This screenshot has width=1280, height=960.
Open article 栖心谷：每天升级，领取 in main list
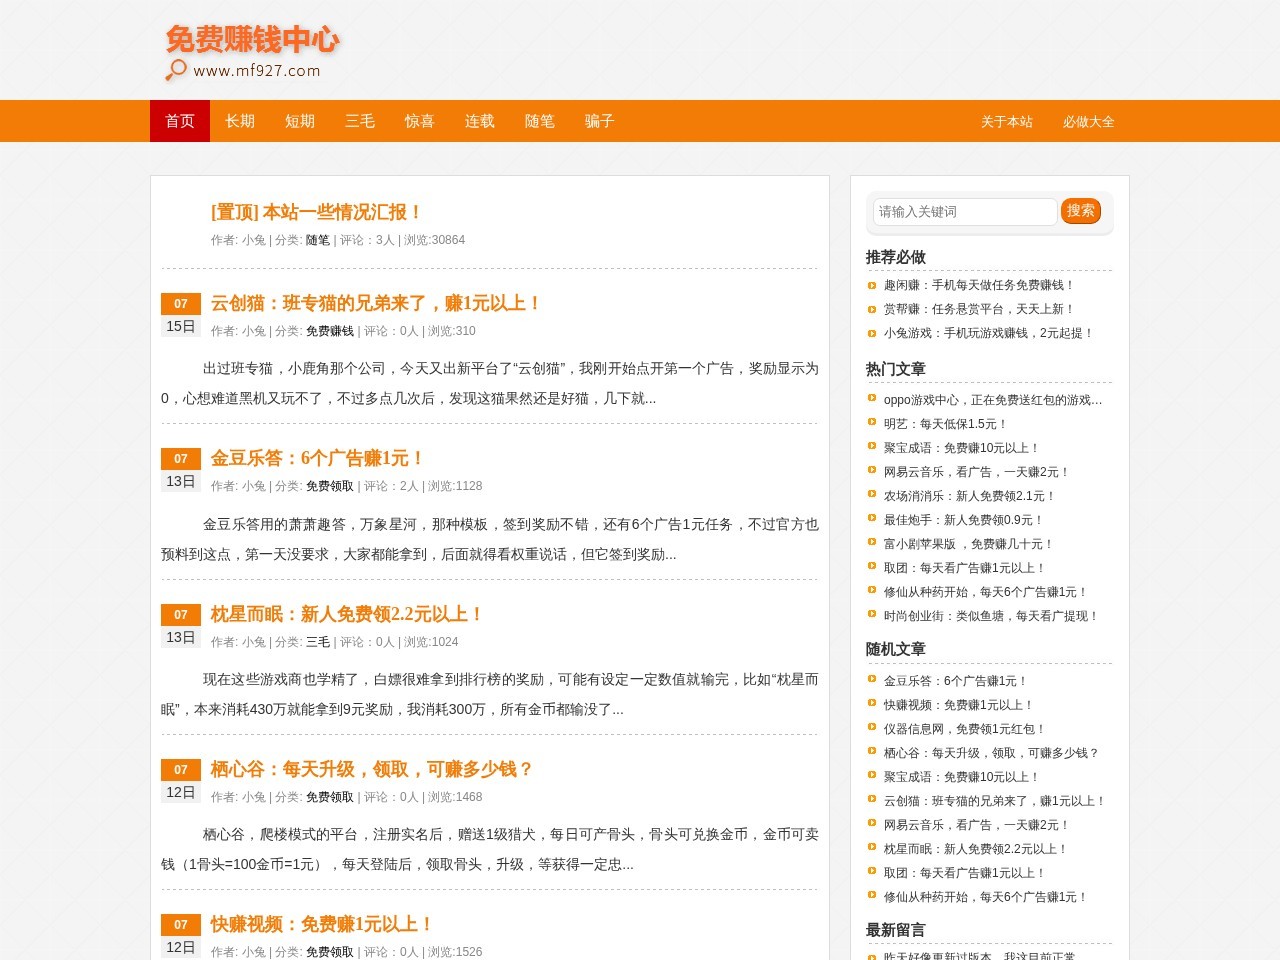[371, 769]
